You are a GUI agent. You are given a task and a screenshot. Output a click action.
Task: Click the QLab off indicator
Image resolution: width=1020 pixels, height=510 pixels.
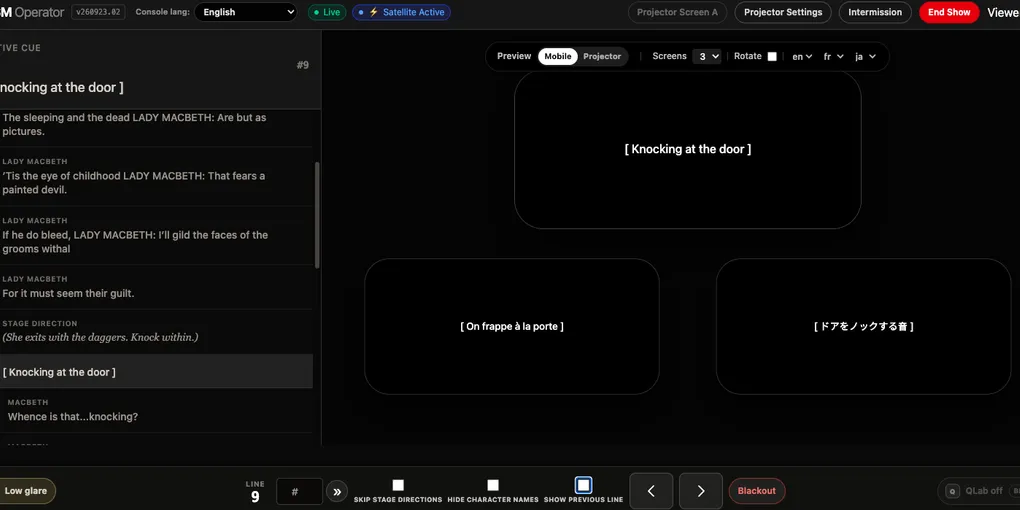978,491
